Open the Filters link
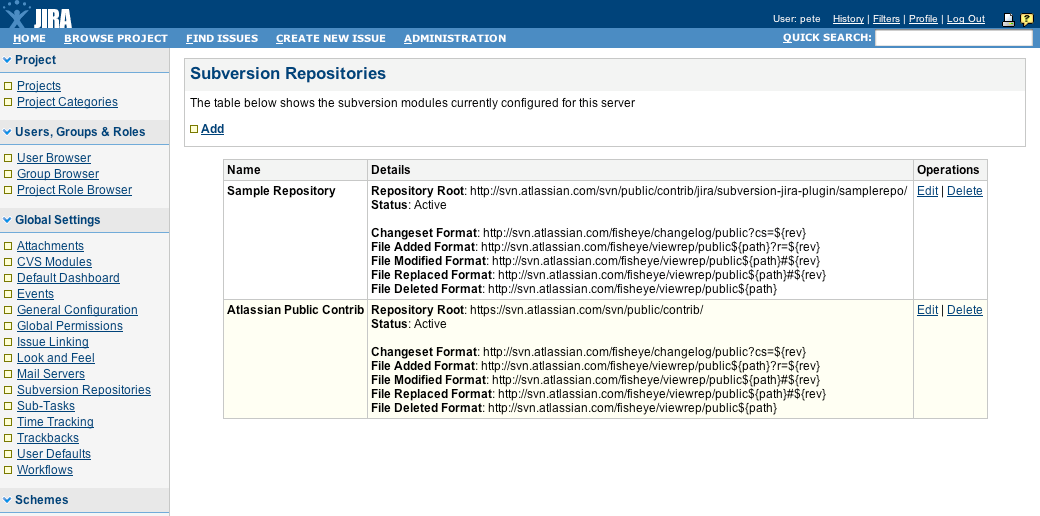This screenshot has height=516, width=1040. point(886,19)
